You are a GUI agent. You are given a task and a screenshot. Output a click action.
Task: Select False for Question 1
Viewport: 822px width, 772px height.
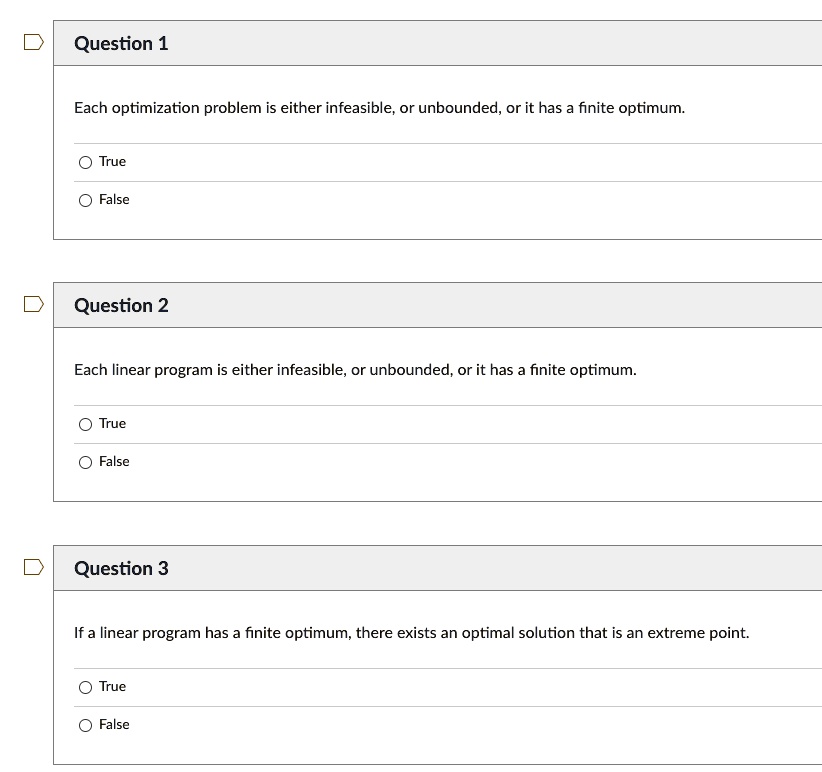point(85,199)
